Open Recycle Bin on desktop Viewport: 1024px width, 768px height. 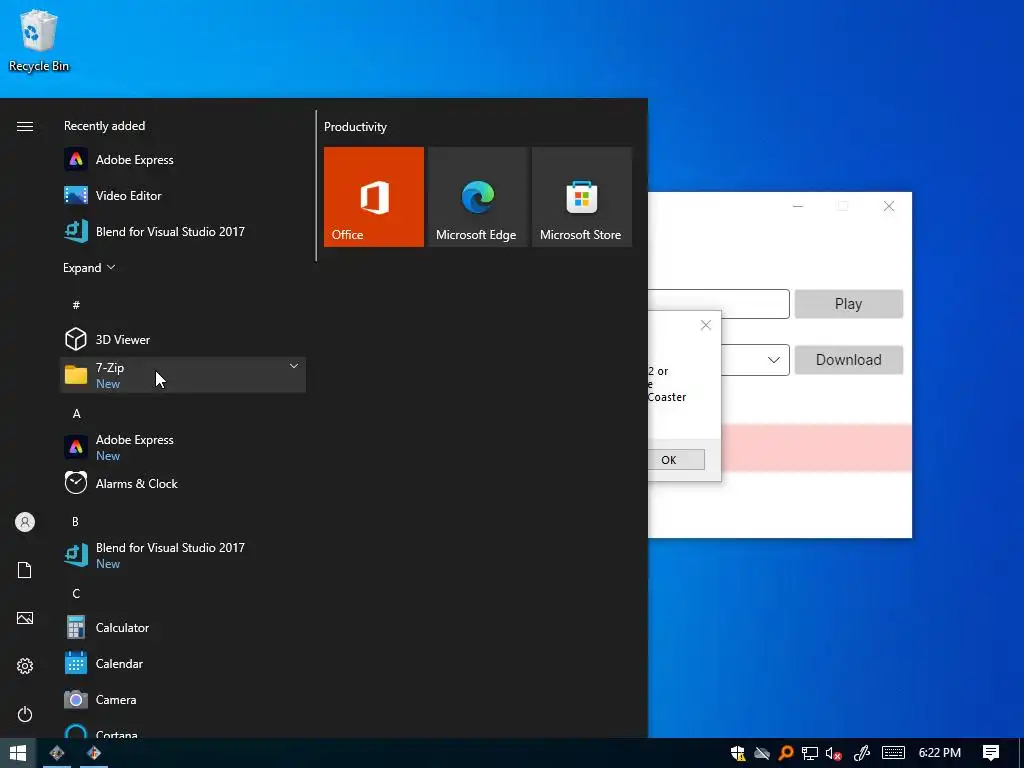(x=39, y=40)
